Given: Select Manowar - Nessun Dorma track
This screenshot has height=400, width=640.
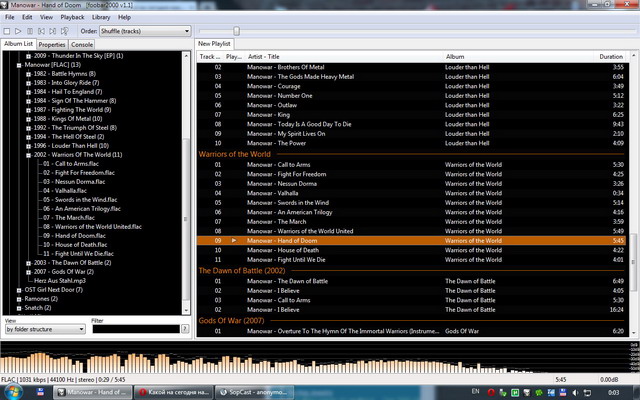Looking at the screenshot, I should tap(413, 184).
